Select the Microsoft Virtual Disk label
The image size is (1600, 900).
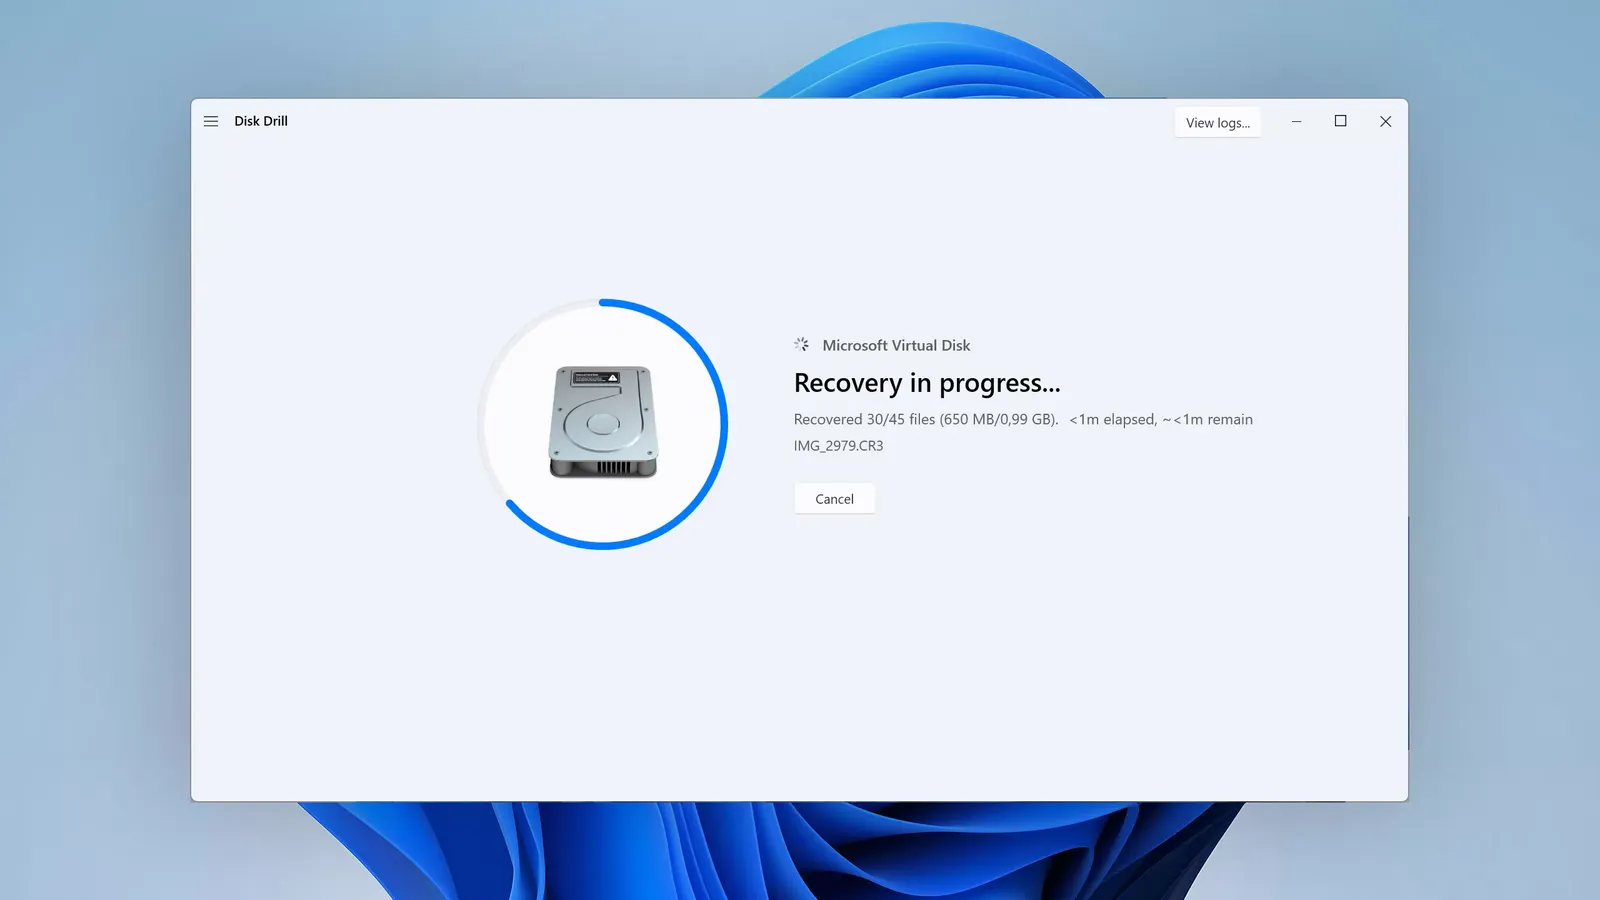[x=896, y=345]
